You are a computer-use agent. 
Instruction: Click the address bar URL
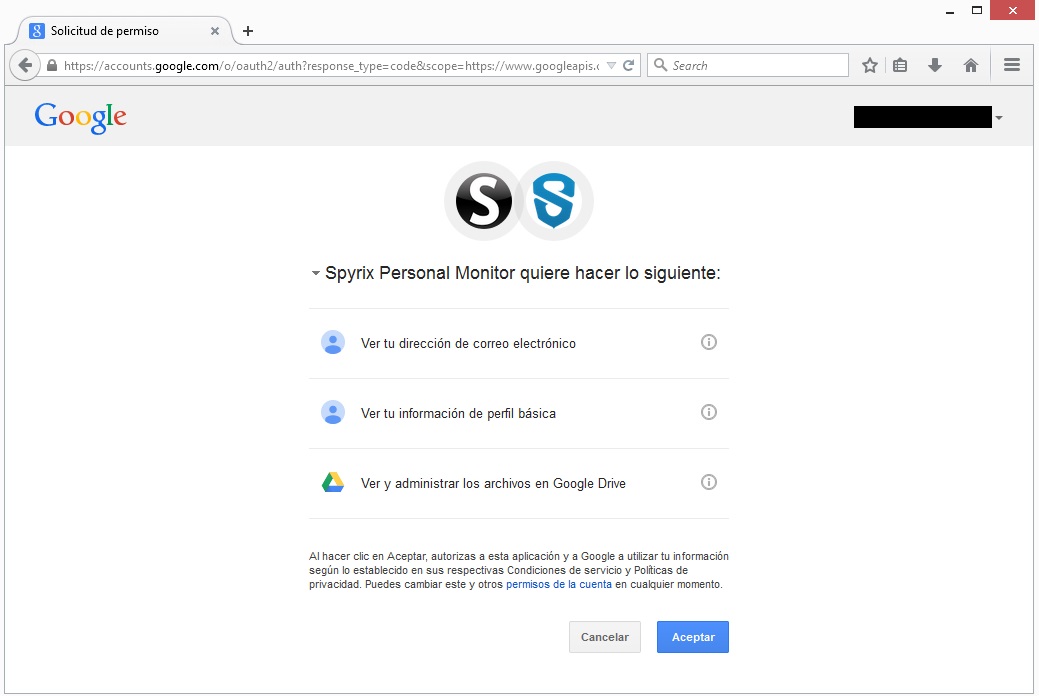click(331, 65)
